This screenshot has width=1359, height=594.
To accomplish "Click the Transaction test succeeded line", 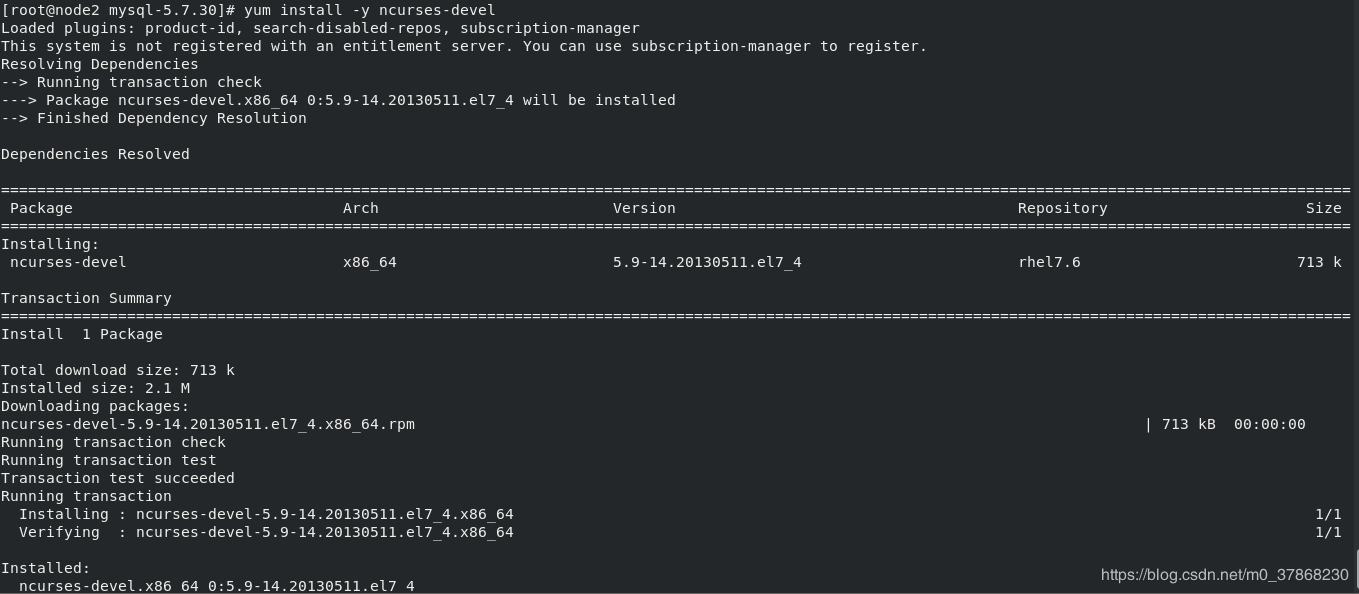I will coord(118,478).
